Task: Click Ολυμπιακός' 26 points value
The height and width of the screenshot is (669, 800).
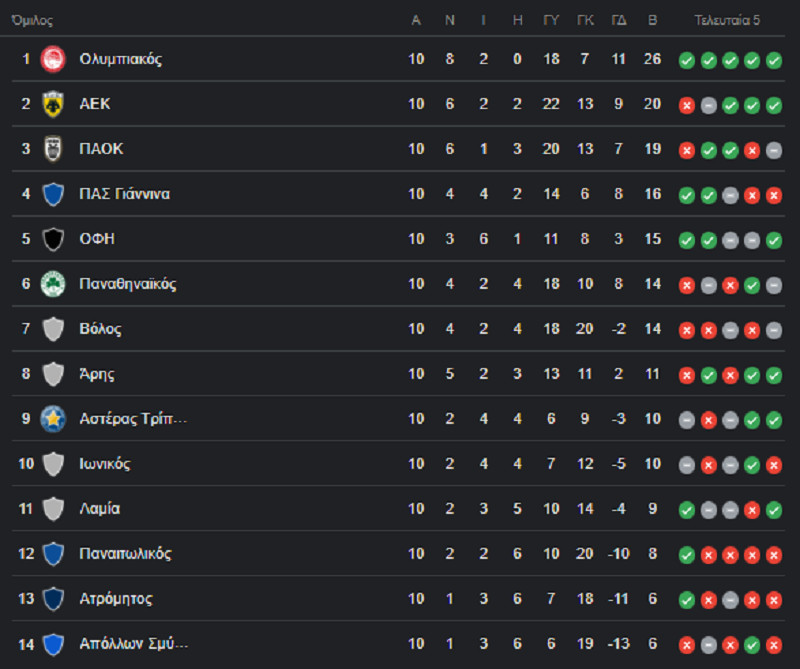Action: pyautogui.click(x=652, y=59)
